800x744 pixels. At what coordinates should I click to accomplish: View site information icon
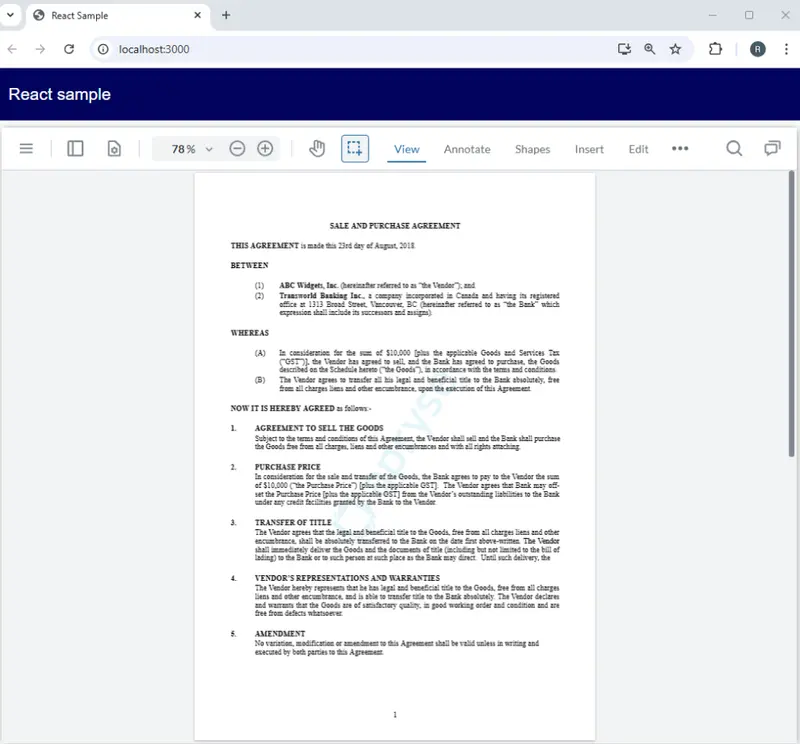[104, 49]
